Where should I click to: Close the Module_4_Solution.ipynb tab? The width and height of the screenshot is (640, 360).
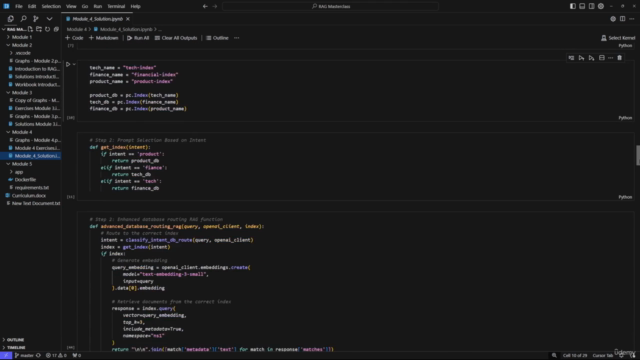(128, 19)
